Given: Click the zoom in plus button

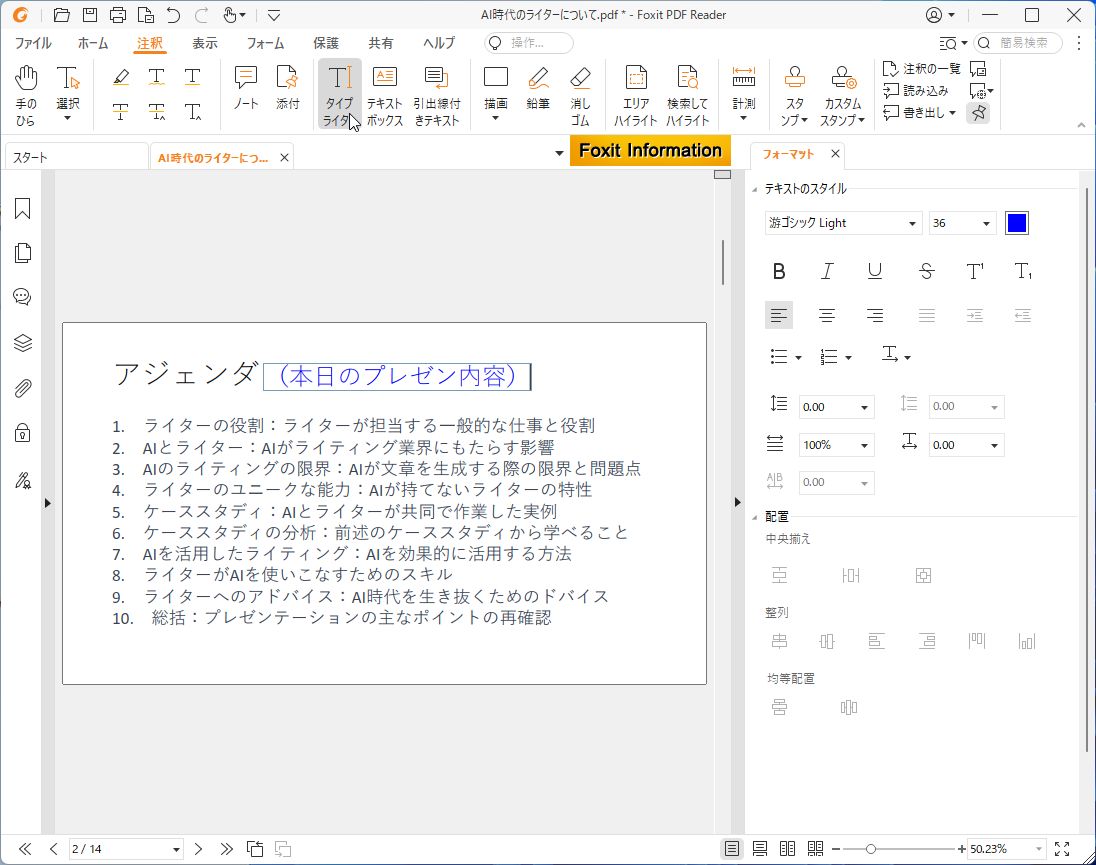Looking at the screenshot, I should (x=962, y=849).
